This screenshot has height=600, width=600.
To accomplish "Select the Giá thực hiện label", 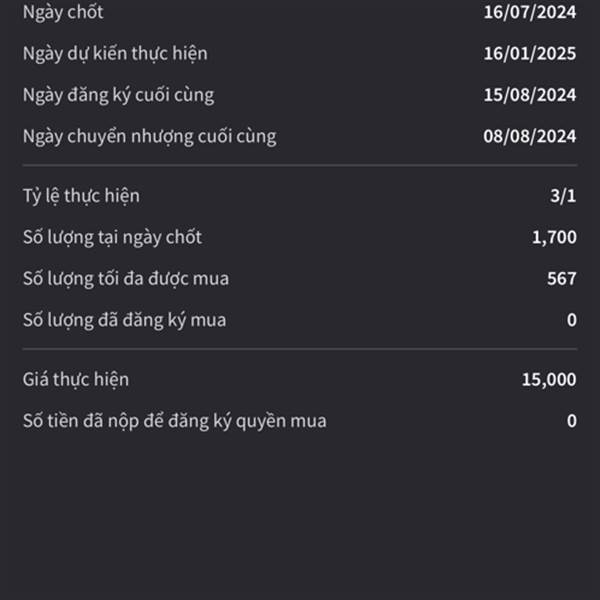I will click(x=76, y=380).
